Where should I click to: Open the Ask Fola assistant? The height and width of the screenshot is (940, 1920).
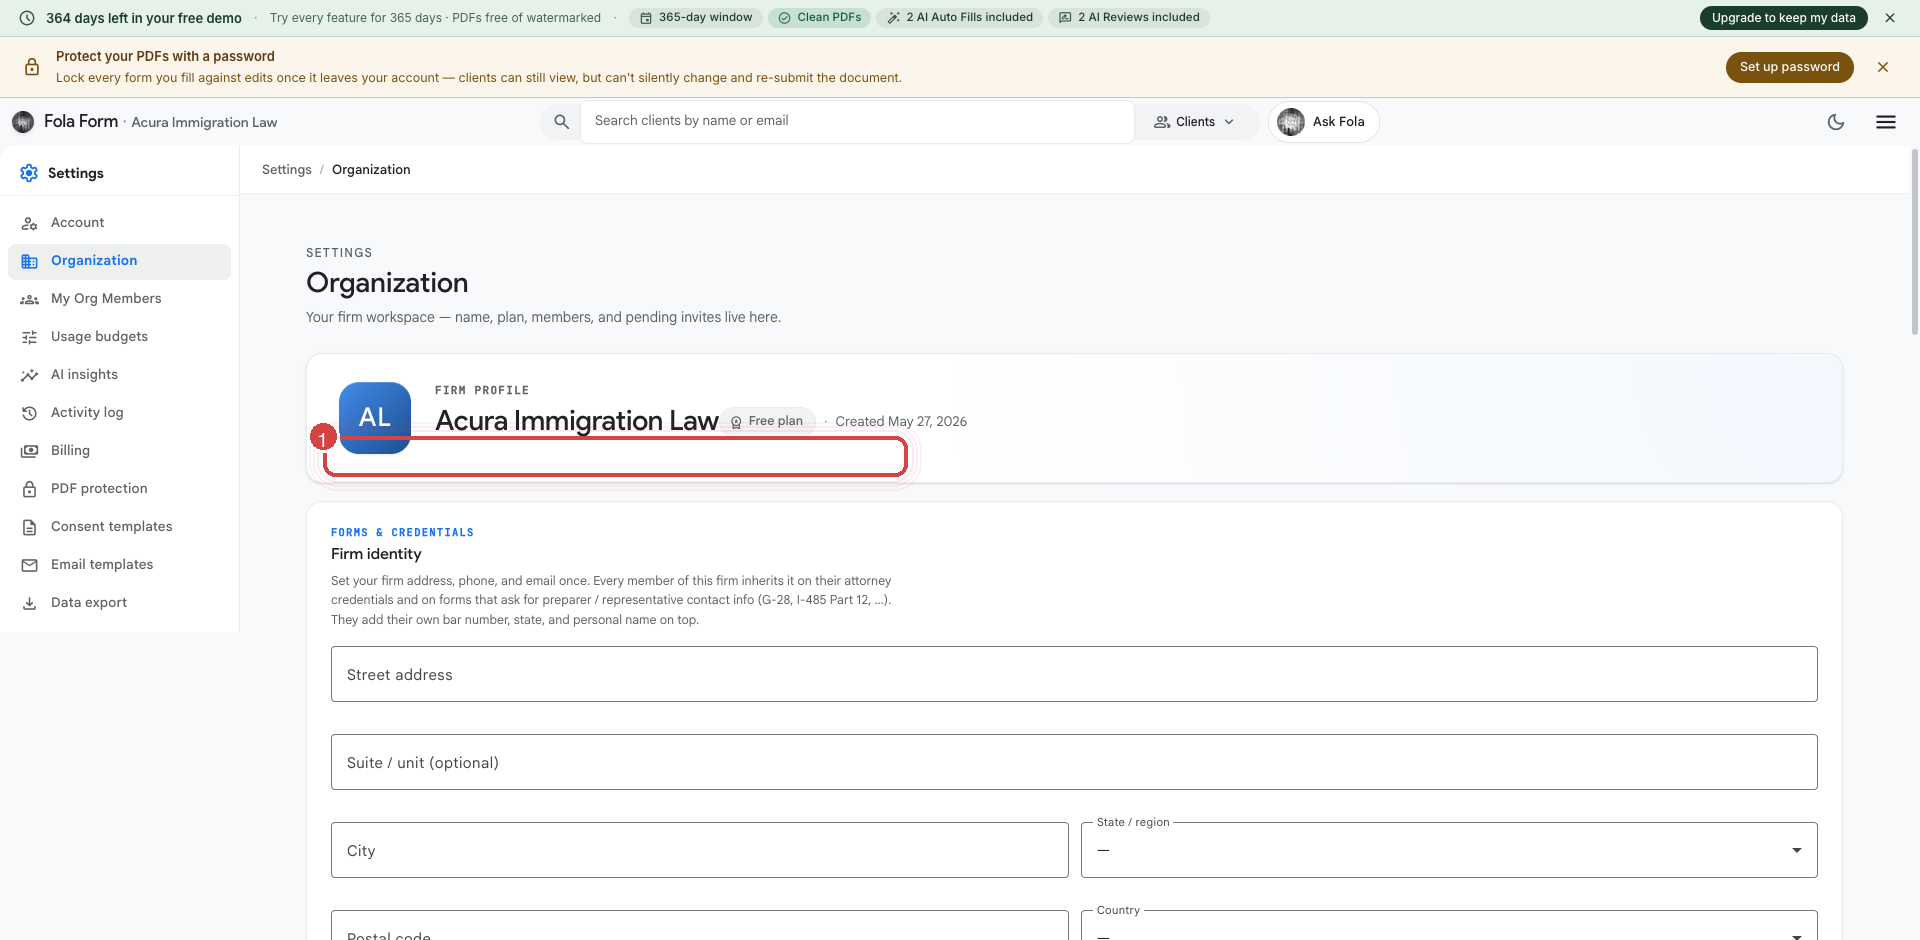1323,122
